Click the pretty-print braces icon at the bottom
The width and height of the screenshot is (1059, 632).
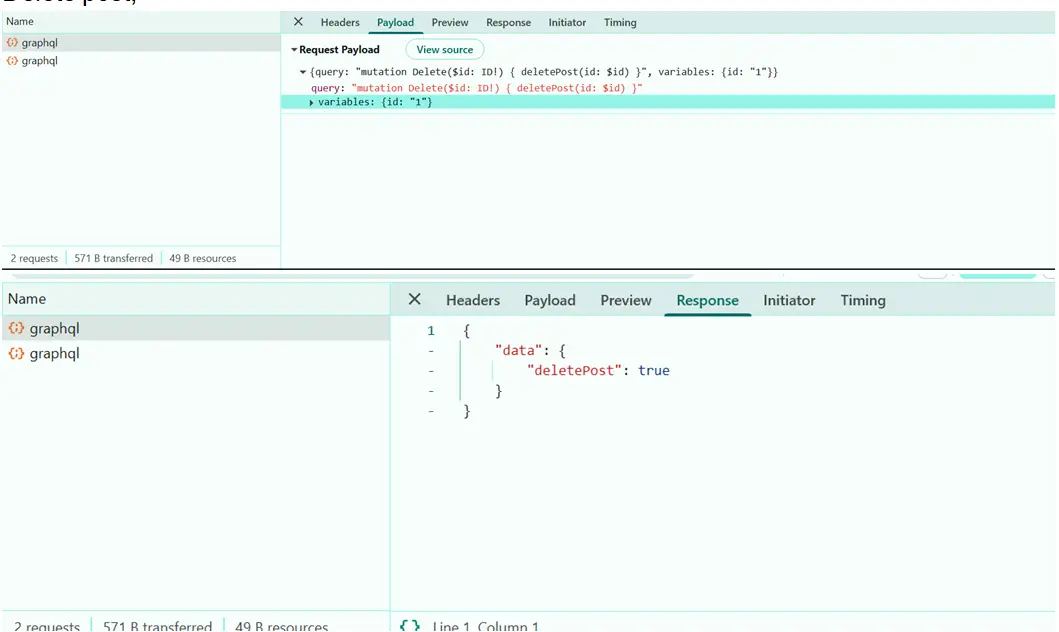point(410,625)
